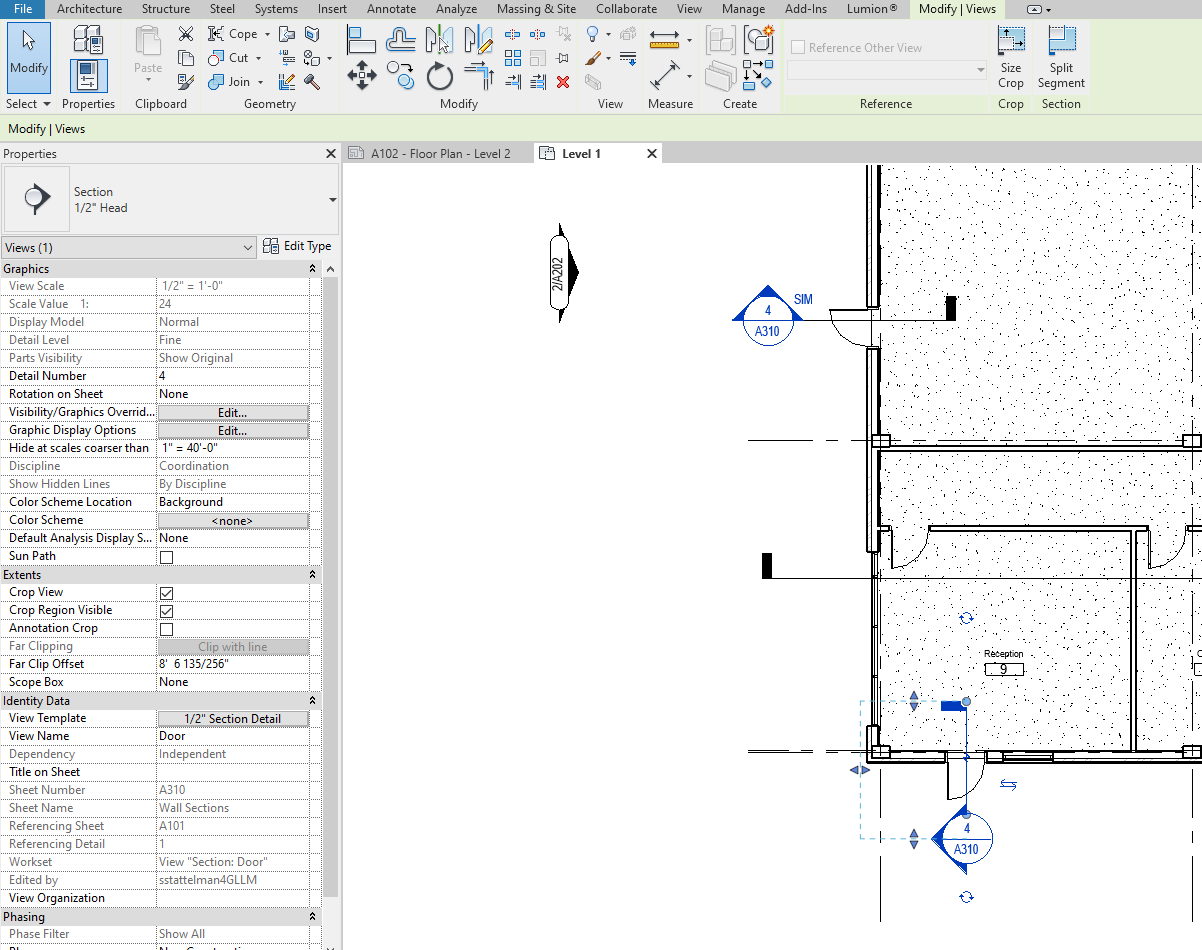This screenshot has width=1202, height=950.
Task: Activate the Rotate tool
Action: click(x=440, y=75)
